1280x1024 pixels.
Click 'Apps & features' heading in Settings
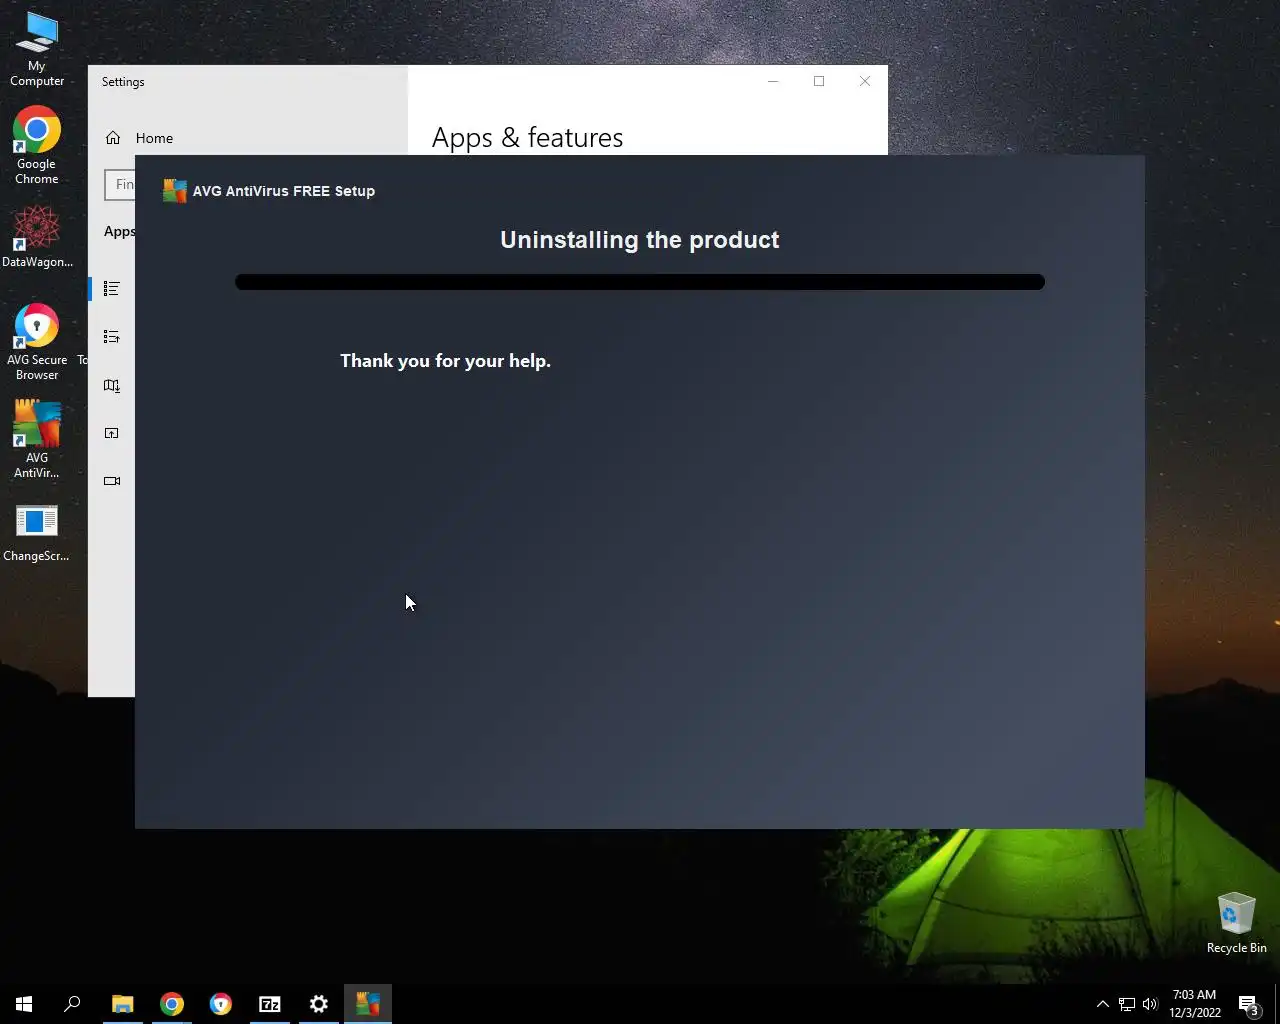527,138
